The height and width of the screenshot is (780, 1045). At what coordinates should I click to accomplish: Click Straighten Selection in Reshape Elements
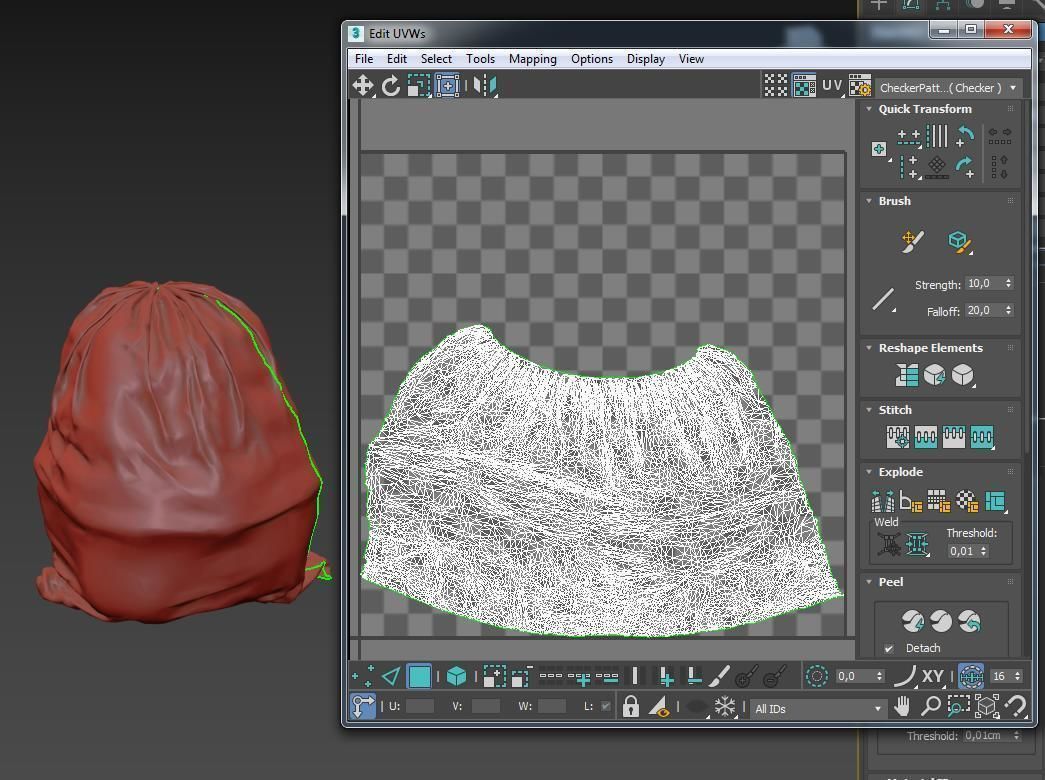click(x=907, y=375)
